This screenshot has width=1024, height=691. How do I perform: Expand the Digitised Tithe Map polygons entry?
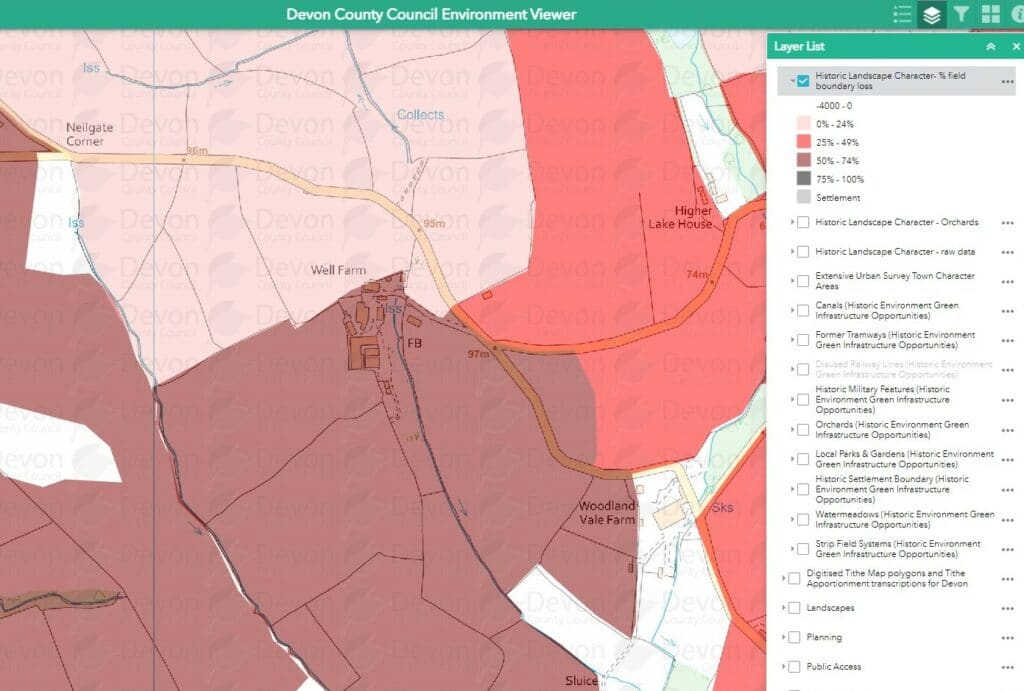click(x=785, y=578)
